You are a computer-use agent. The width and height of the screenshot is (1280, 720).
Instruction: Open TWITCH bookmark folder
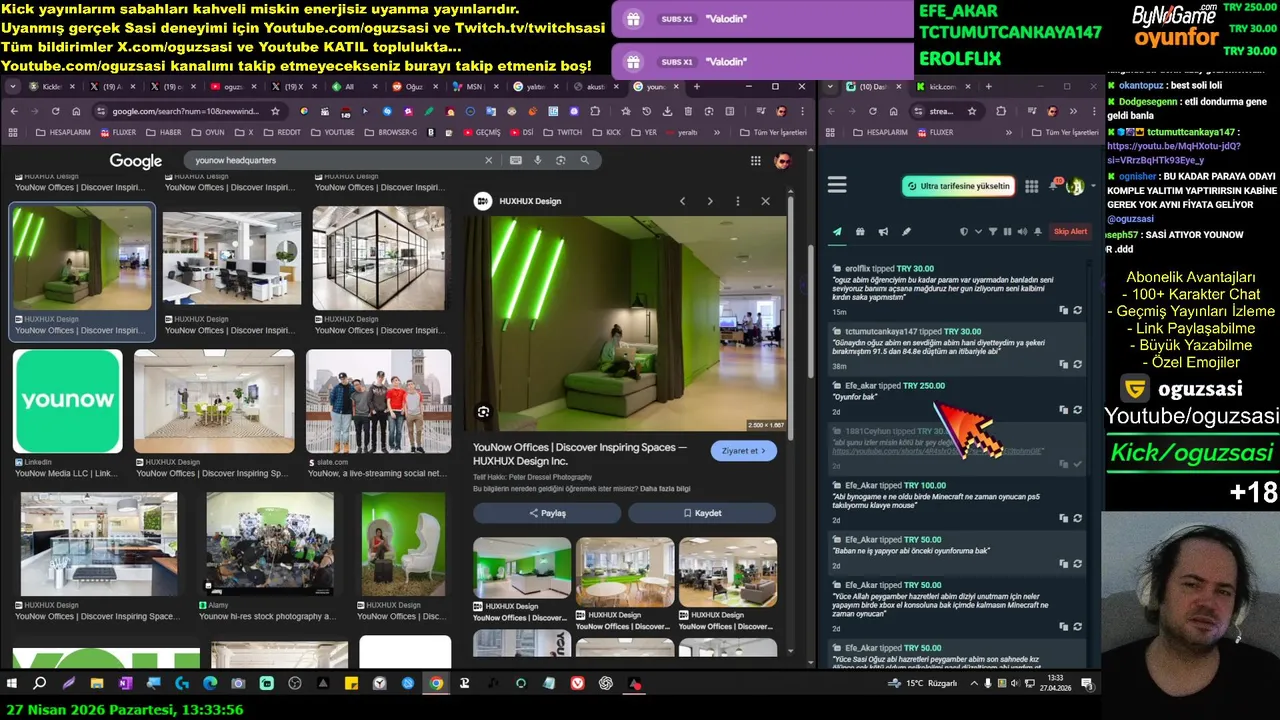tap(563, 132)
